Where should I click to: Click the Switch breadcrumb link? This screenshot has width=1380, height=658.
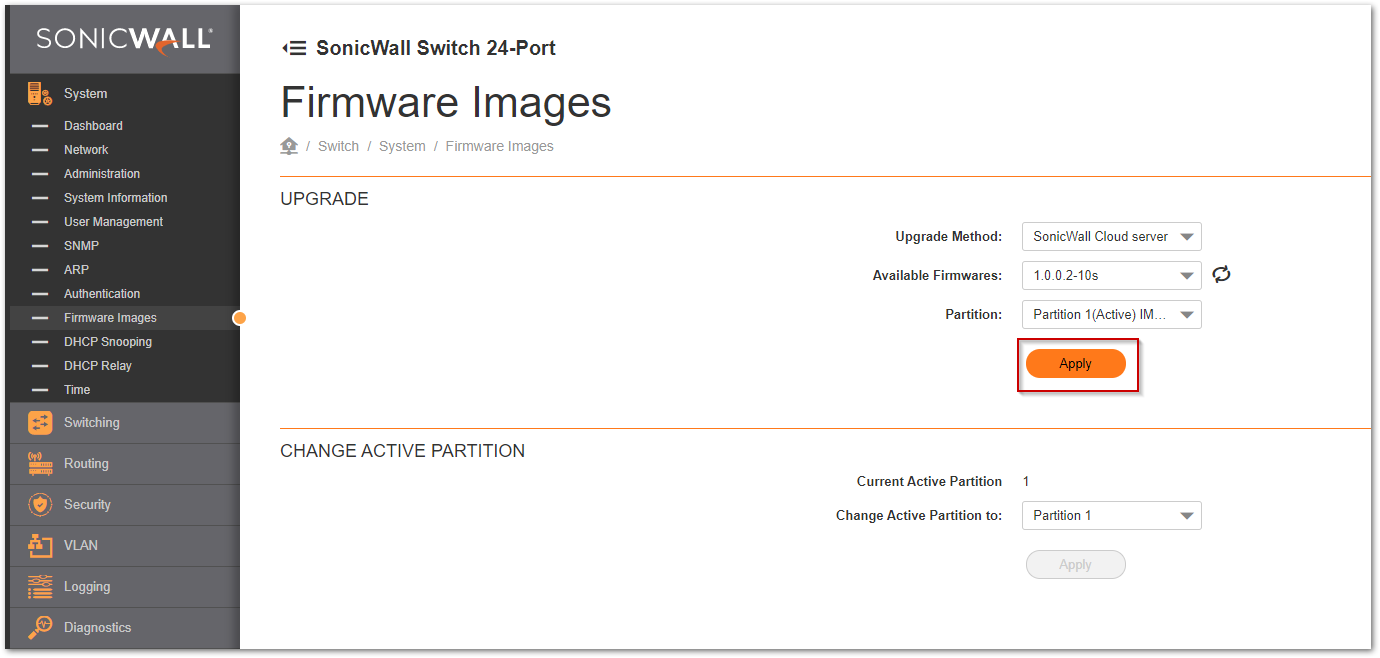[x=338, y=146]
